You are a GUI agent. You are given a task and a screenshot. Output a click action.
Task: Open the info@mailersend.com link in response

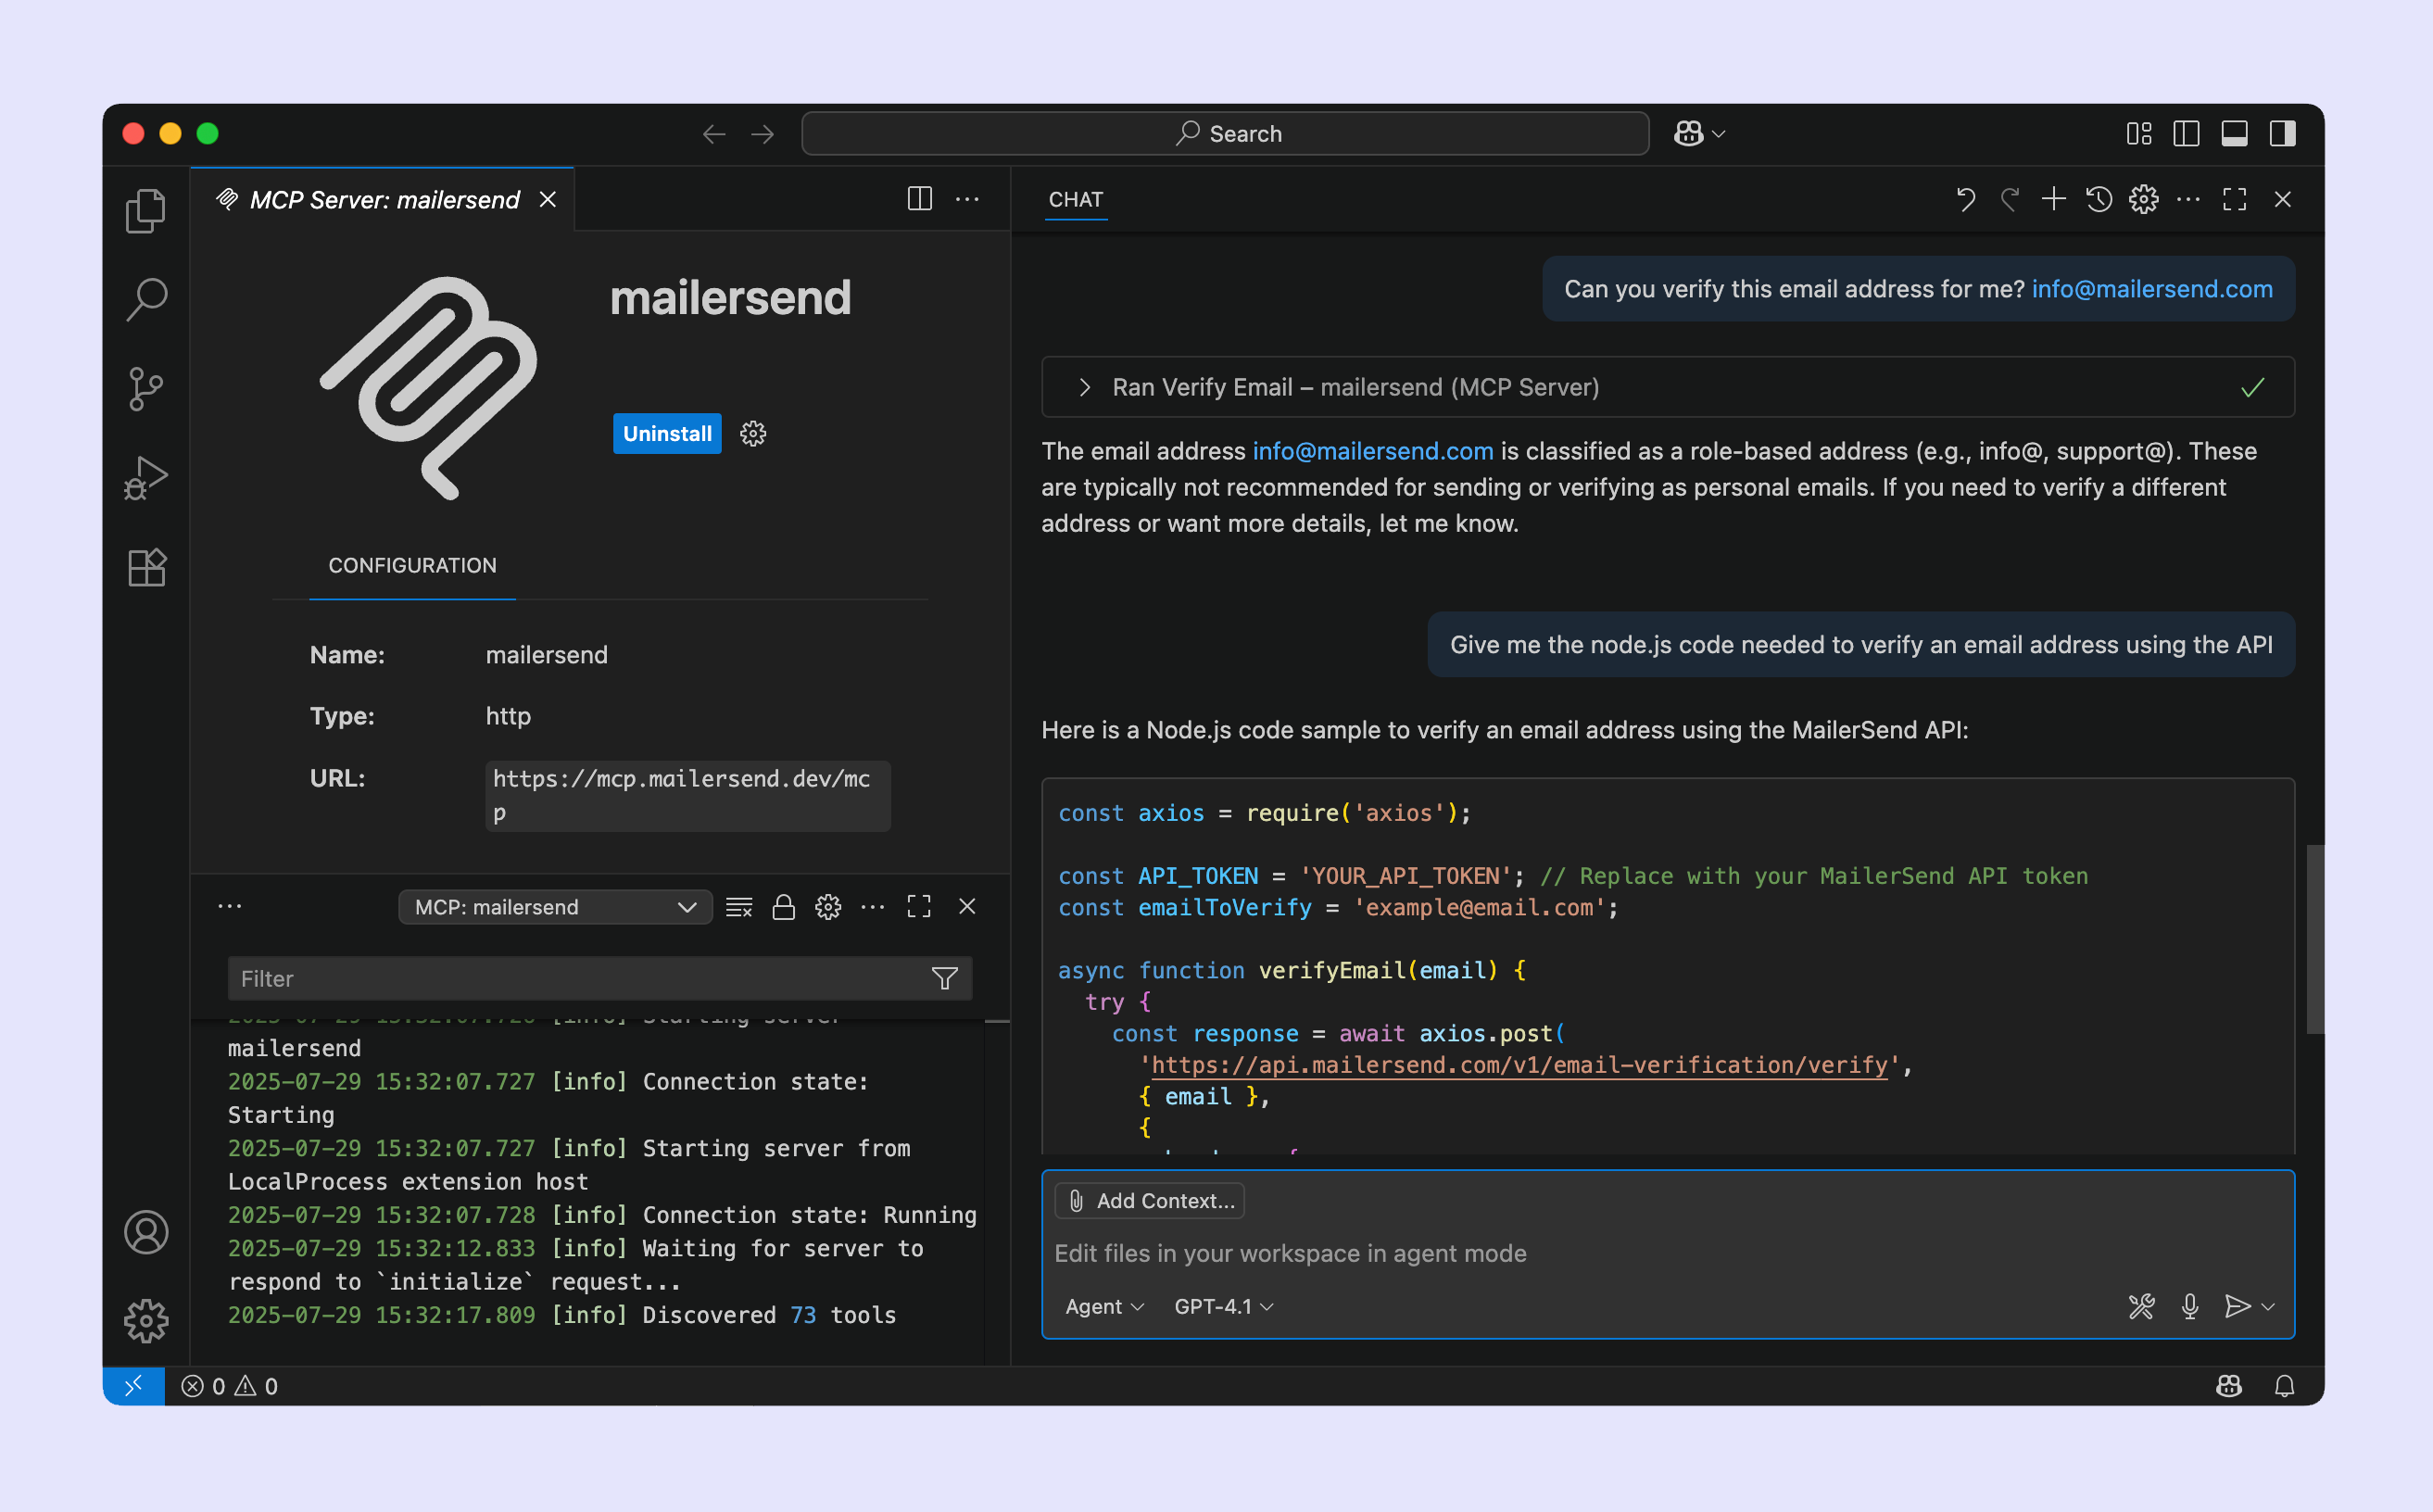click(1372, 451)
